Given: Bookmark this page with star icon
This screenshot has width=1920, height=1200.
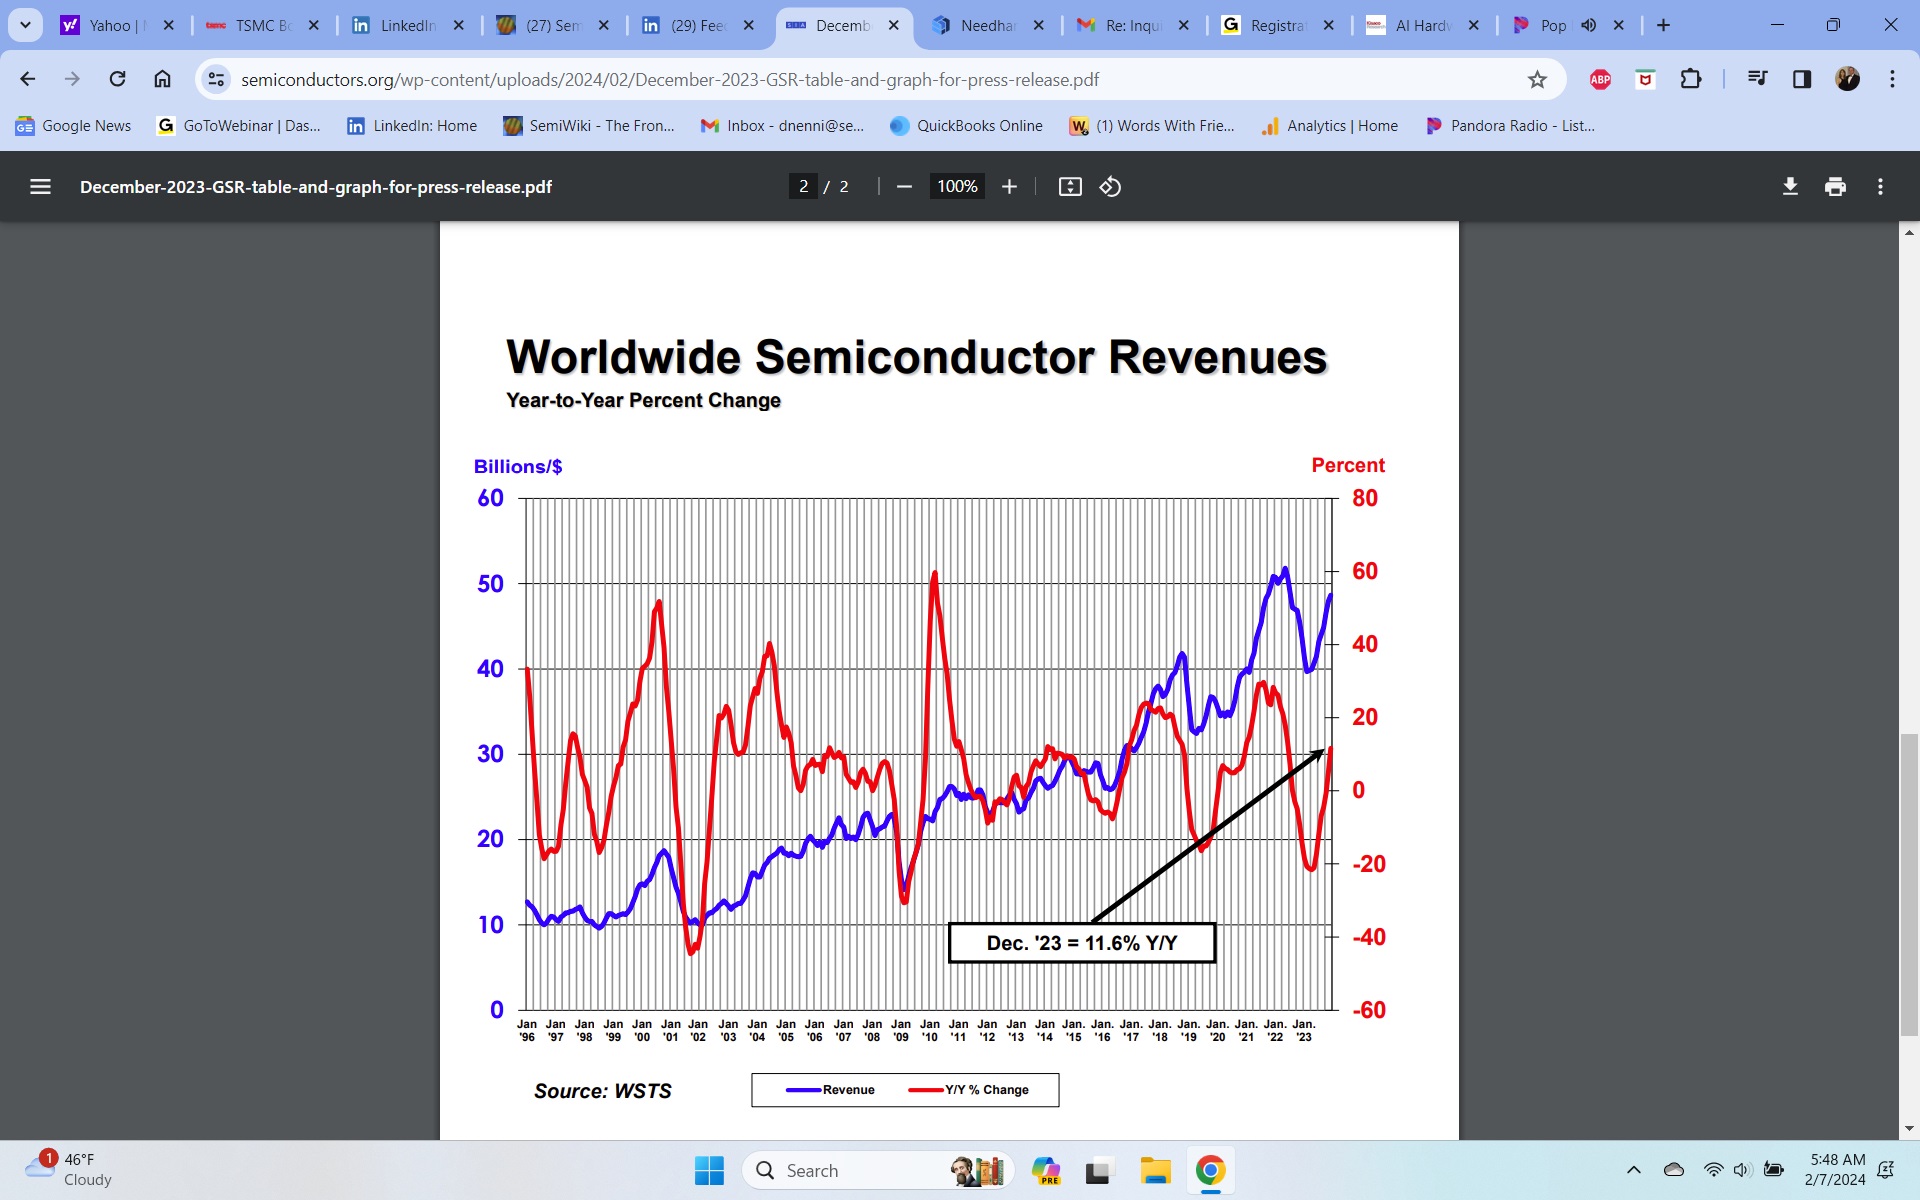Looking at the screenshot, I should [x=1537, y=79].
